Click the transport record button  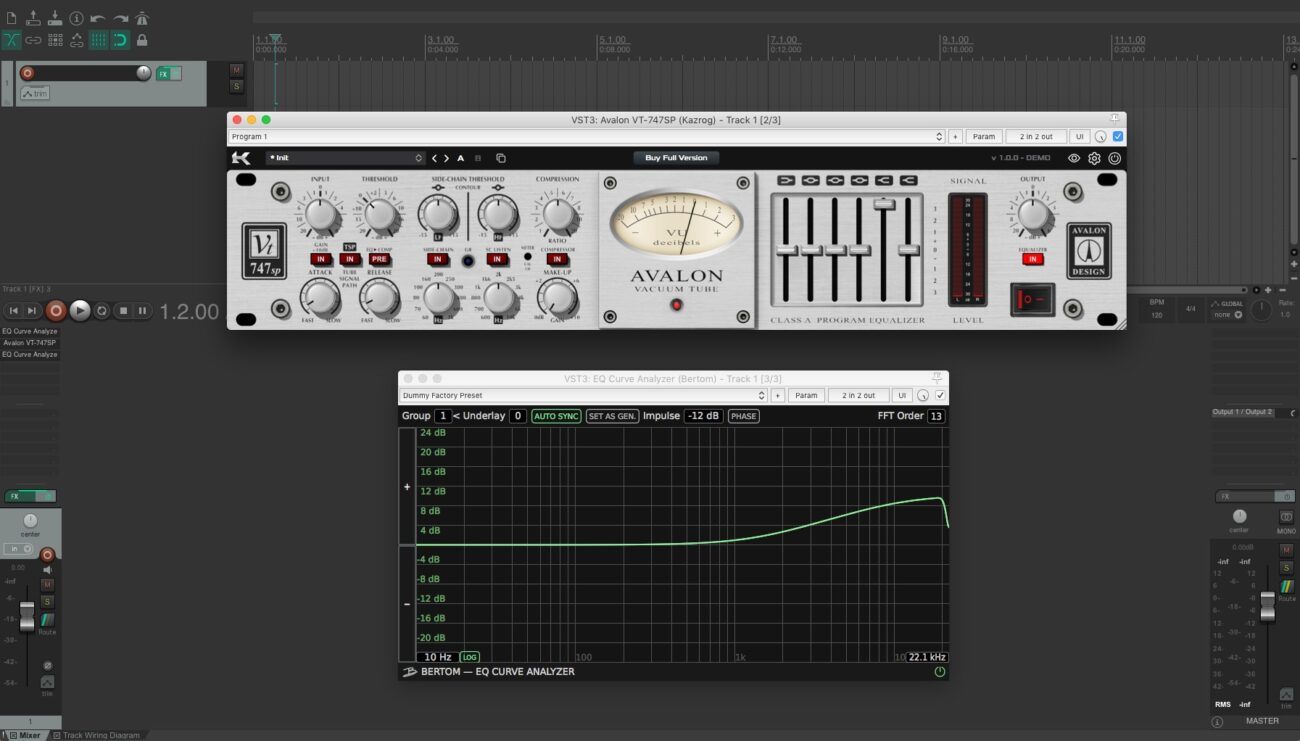click(56, 311)
